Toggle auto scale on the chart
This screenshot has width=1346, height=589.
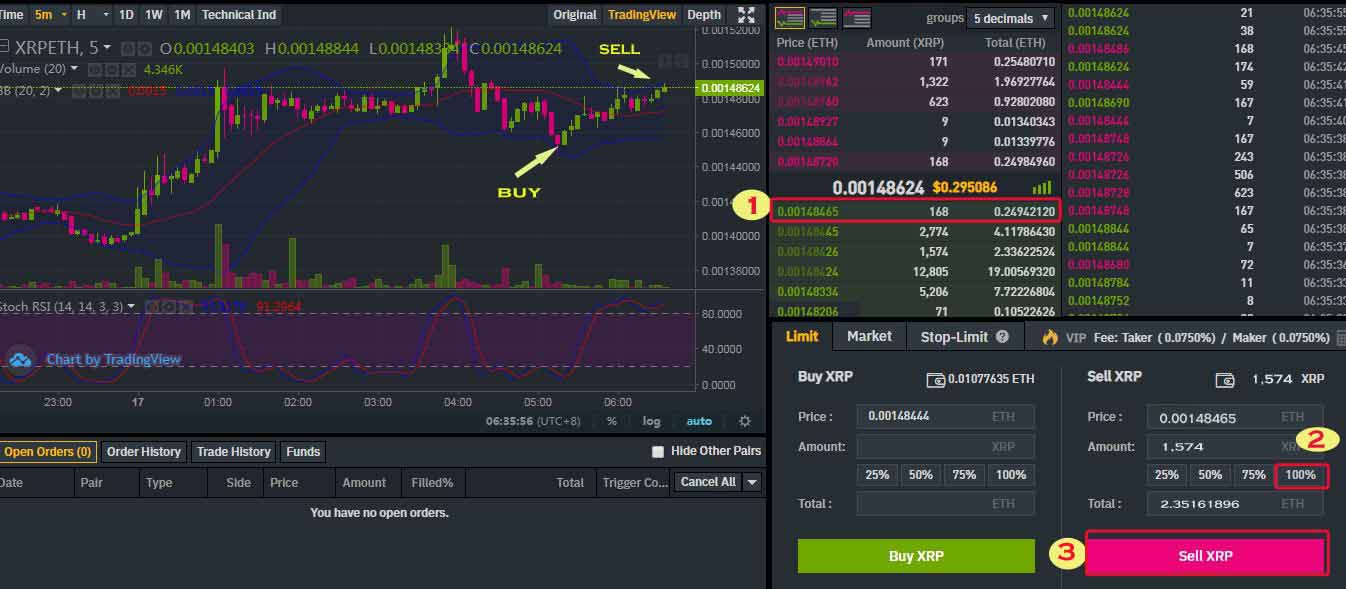pyautogui.click(x=699, y=421)
